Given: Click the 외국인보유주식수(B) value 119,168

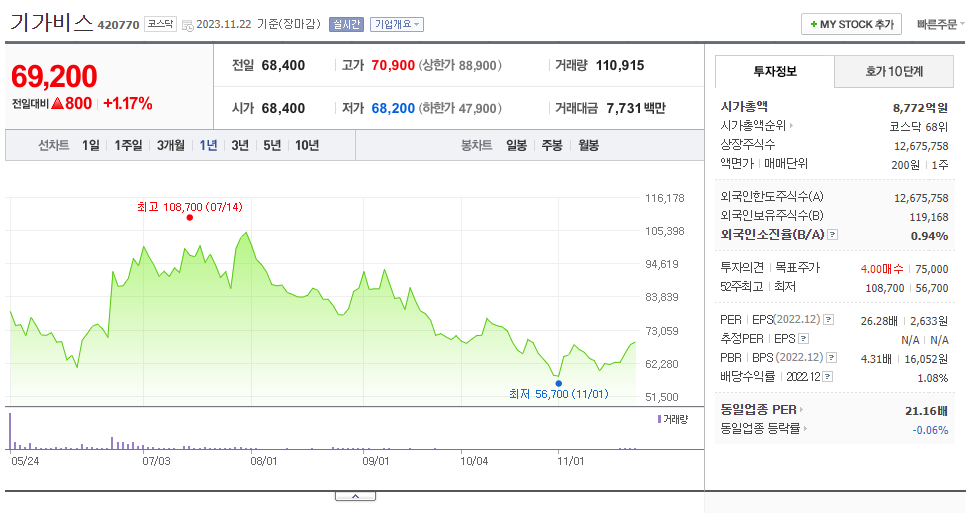Looking at the screenshot, I should pyautogui.click(x=929, y=217).
